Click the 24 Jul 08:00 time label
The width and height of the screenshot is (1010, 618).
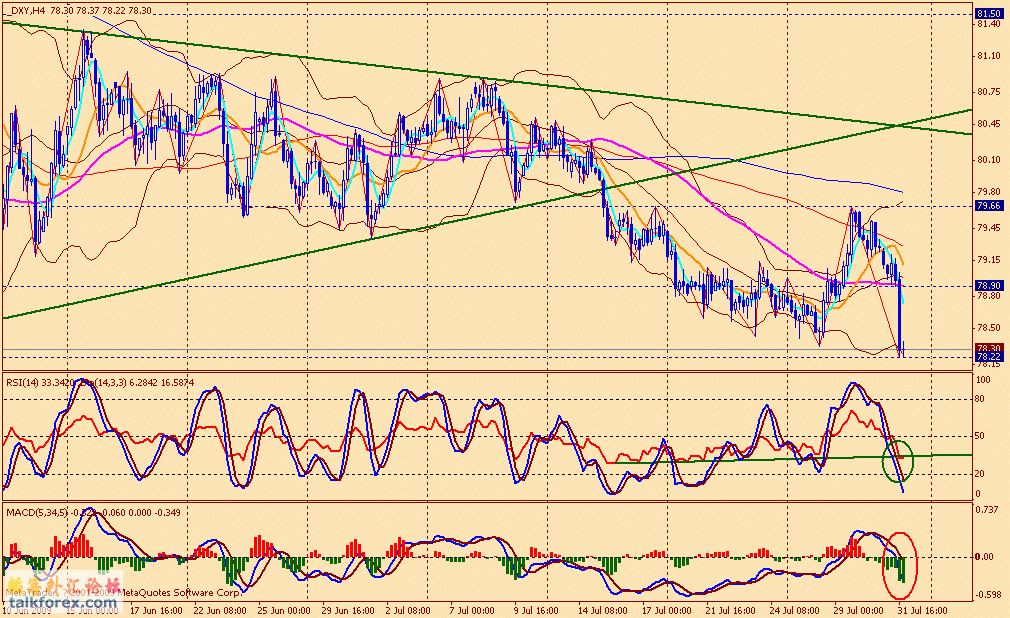794,610
